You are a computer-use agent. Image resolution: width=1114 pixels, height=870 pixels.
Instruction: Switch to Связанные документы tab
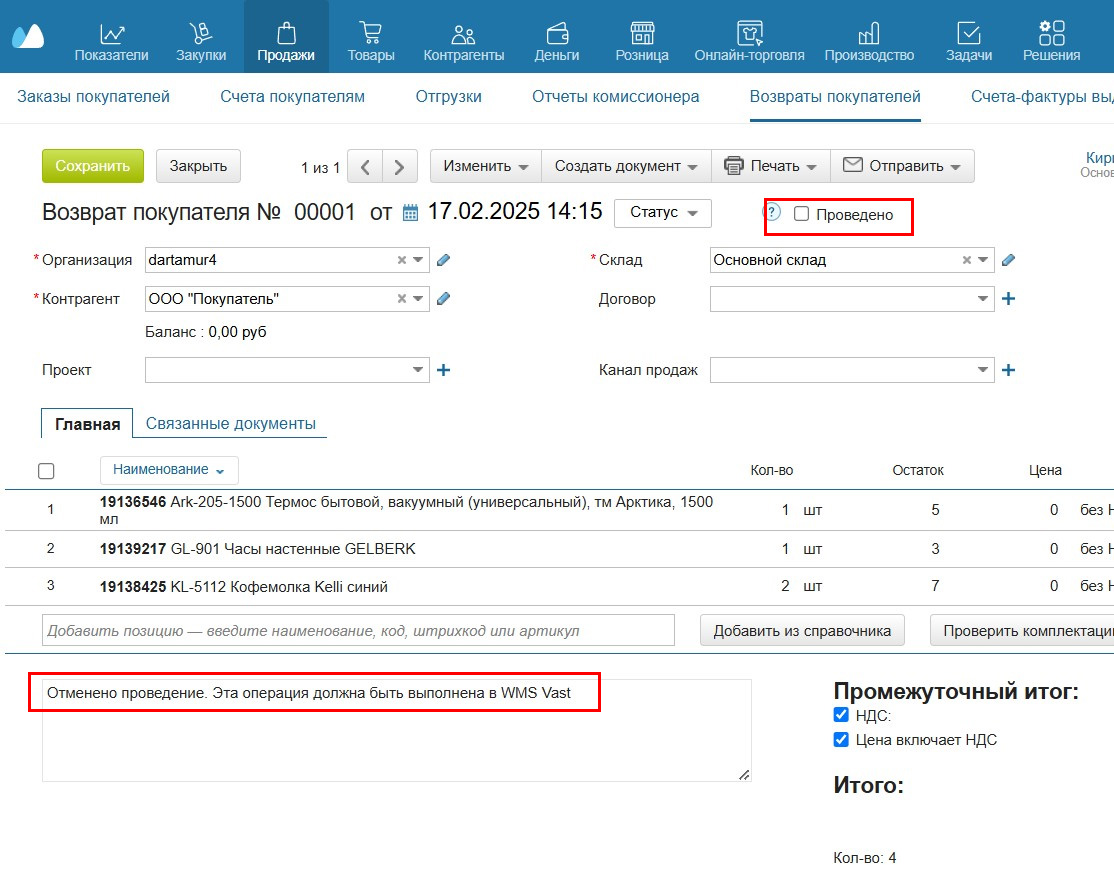point(230,424)
